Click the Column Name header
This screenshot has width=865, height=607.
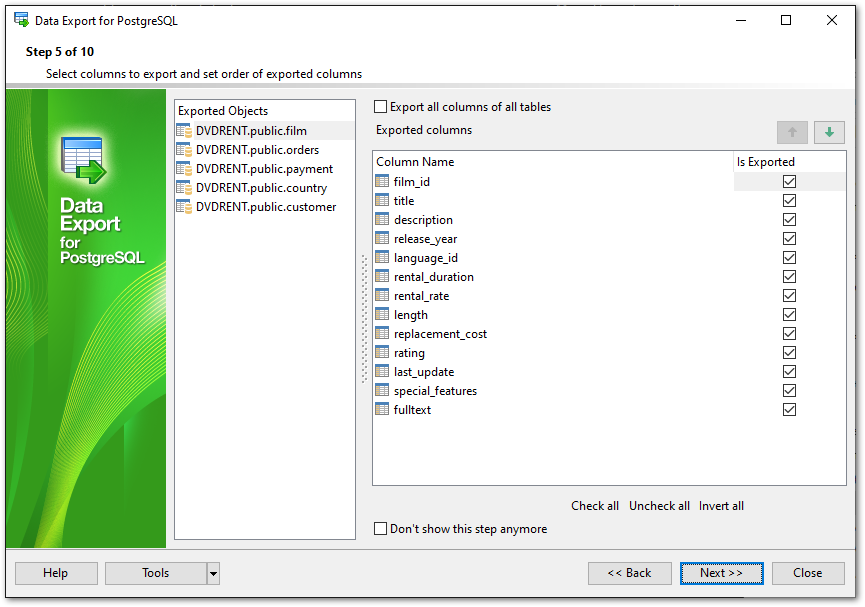[553, 162]
